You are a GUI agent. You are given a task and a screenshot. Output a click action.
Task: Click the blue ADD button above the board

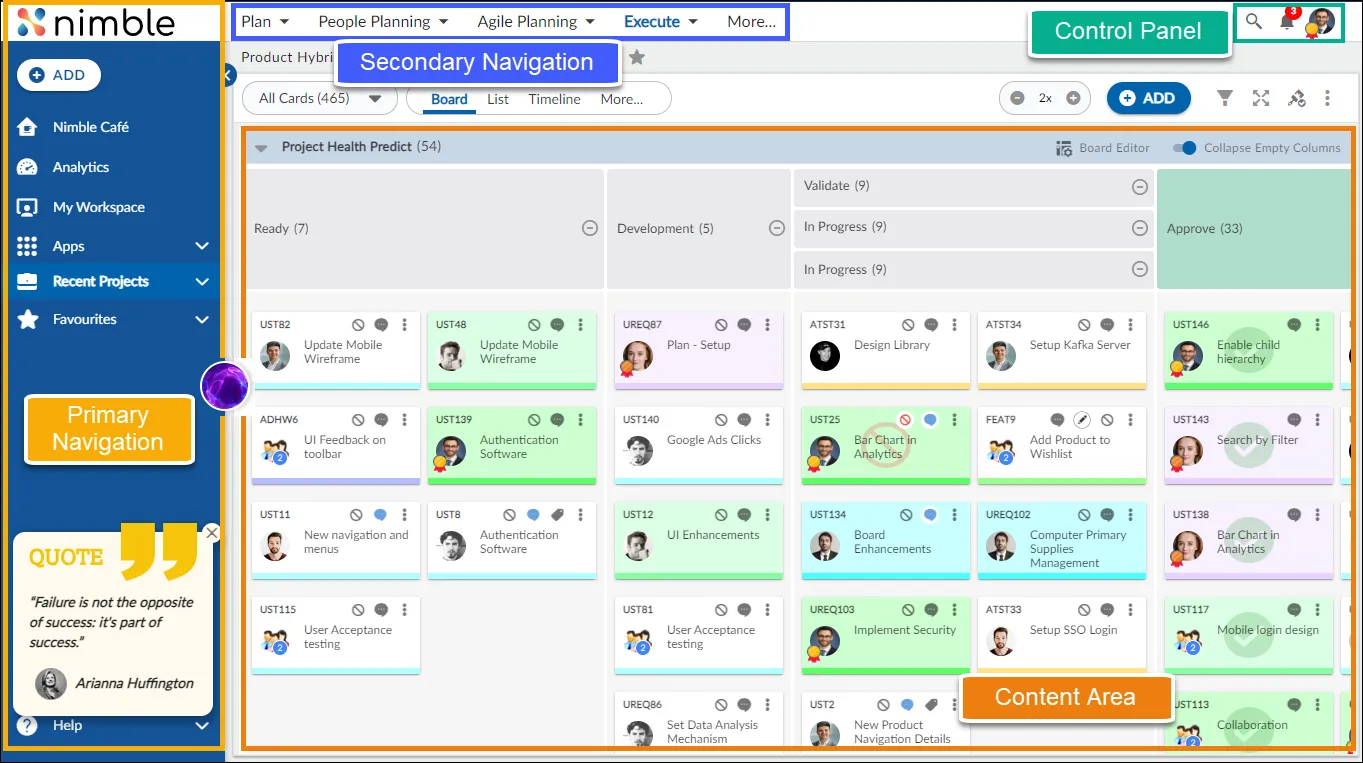(x=1148, y=98)
